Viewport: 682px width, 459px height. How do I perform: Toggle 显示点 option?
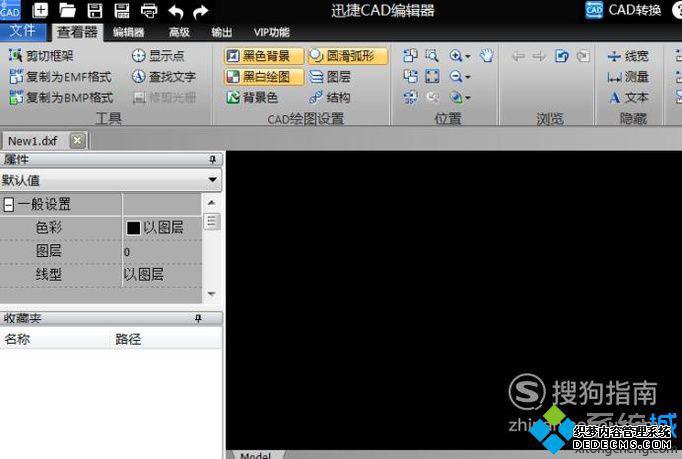158,56
